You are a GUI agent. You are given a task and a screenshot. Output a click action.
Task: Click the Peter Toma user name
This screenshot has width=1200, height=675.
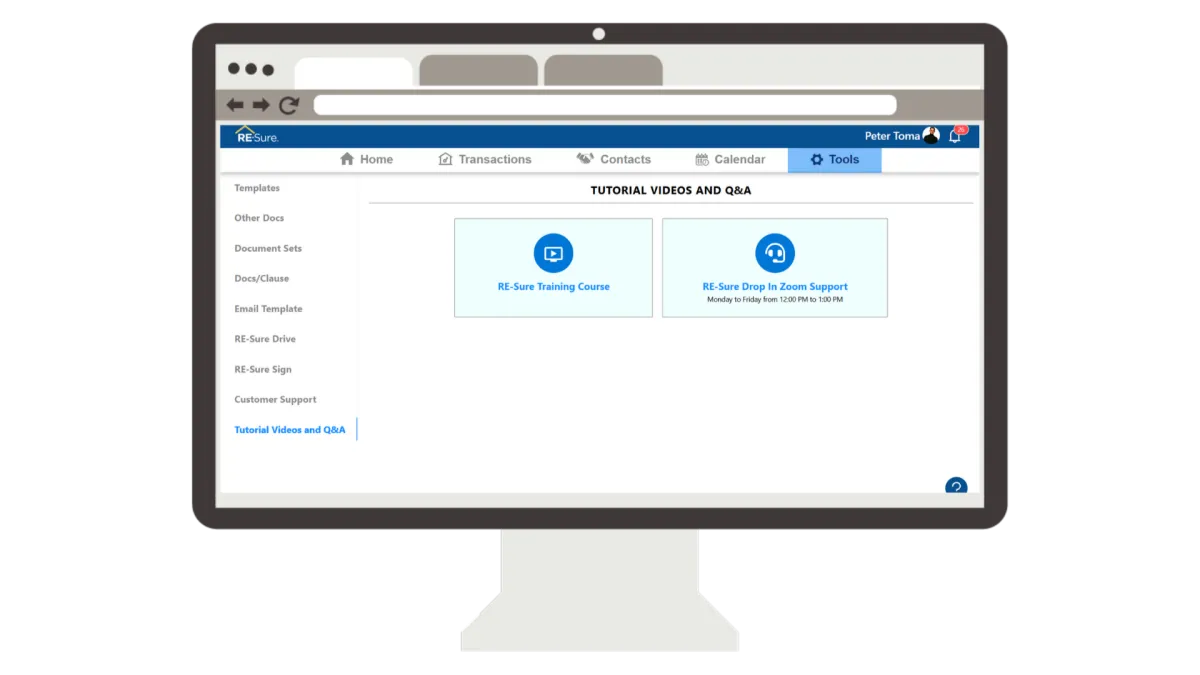click(892, 136)
